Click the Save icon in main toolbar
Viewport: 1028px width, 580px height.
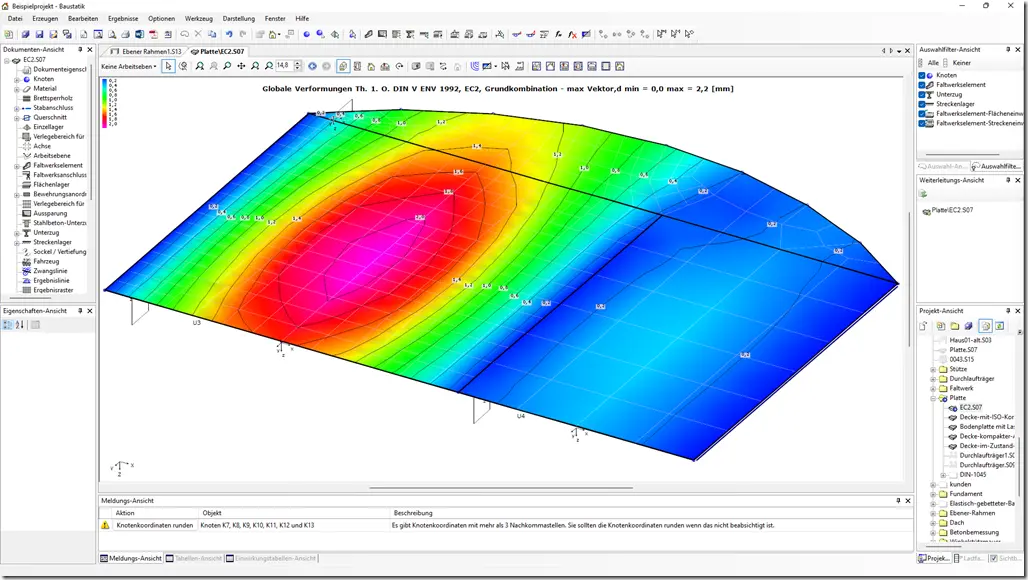pos(39,34)
